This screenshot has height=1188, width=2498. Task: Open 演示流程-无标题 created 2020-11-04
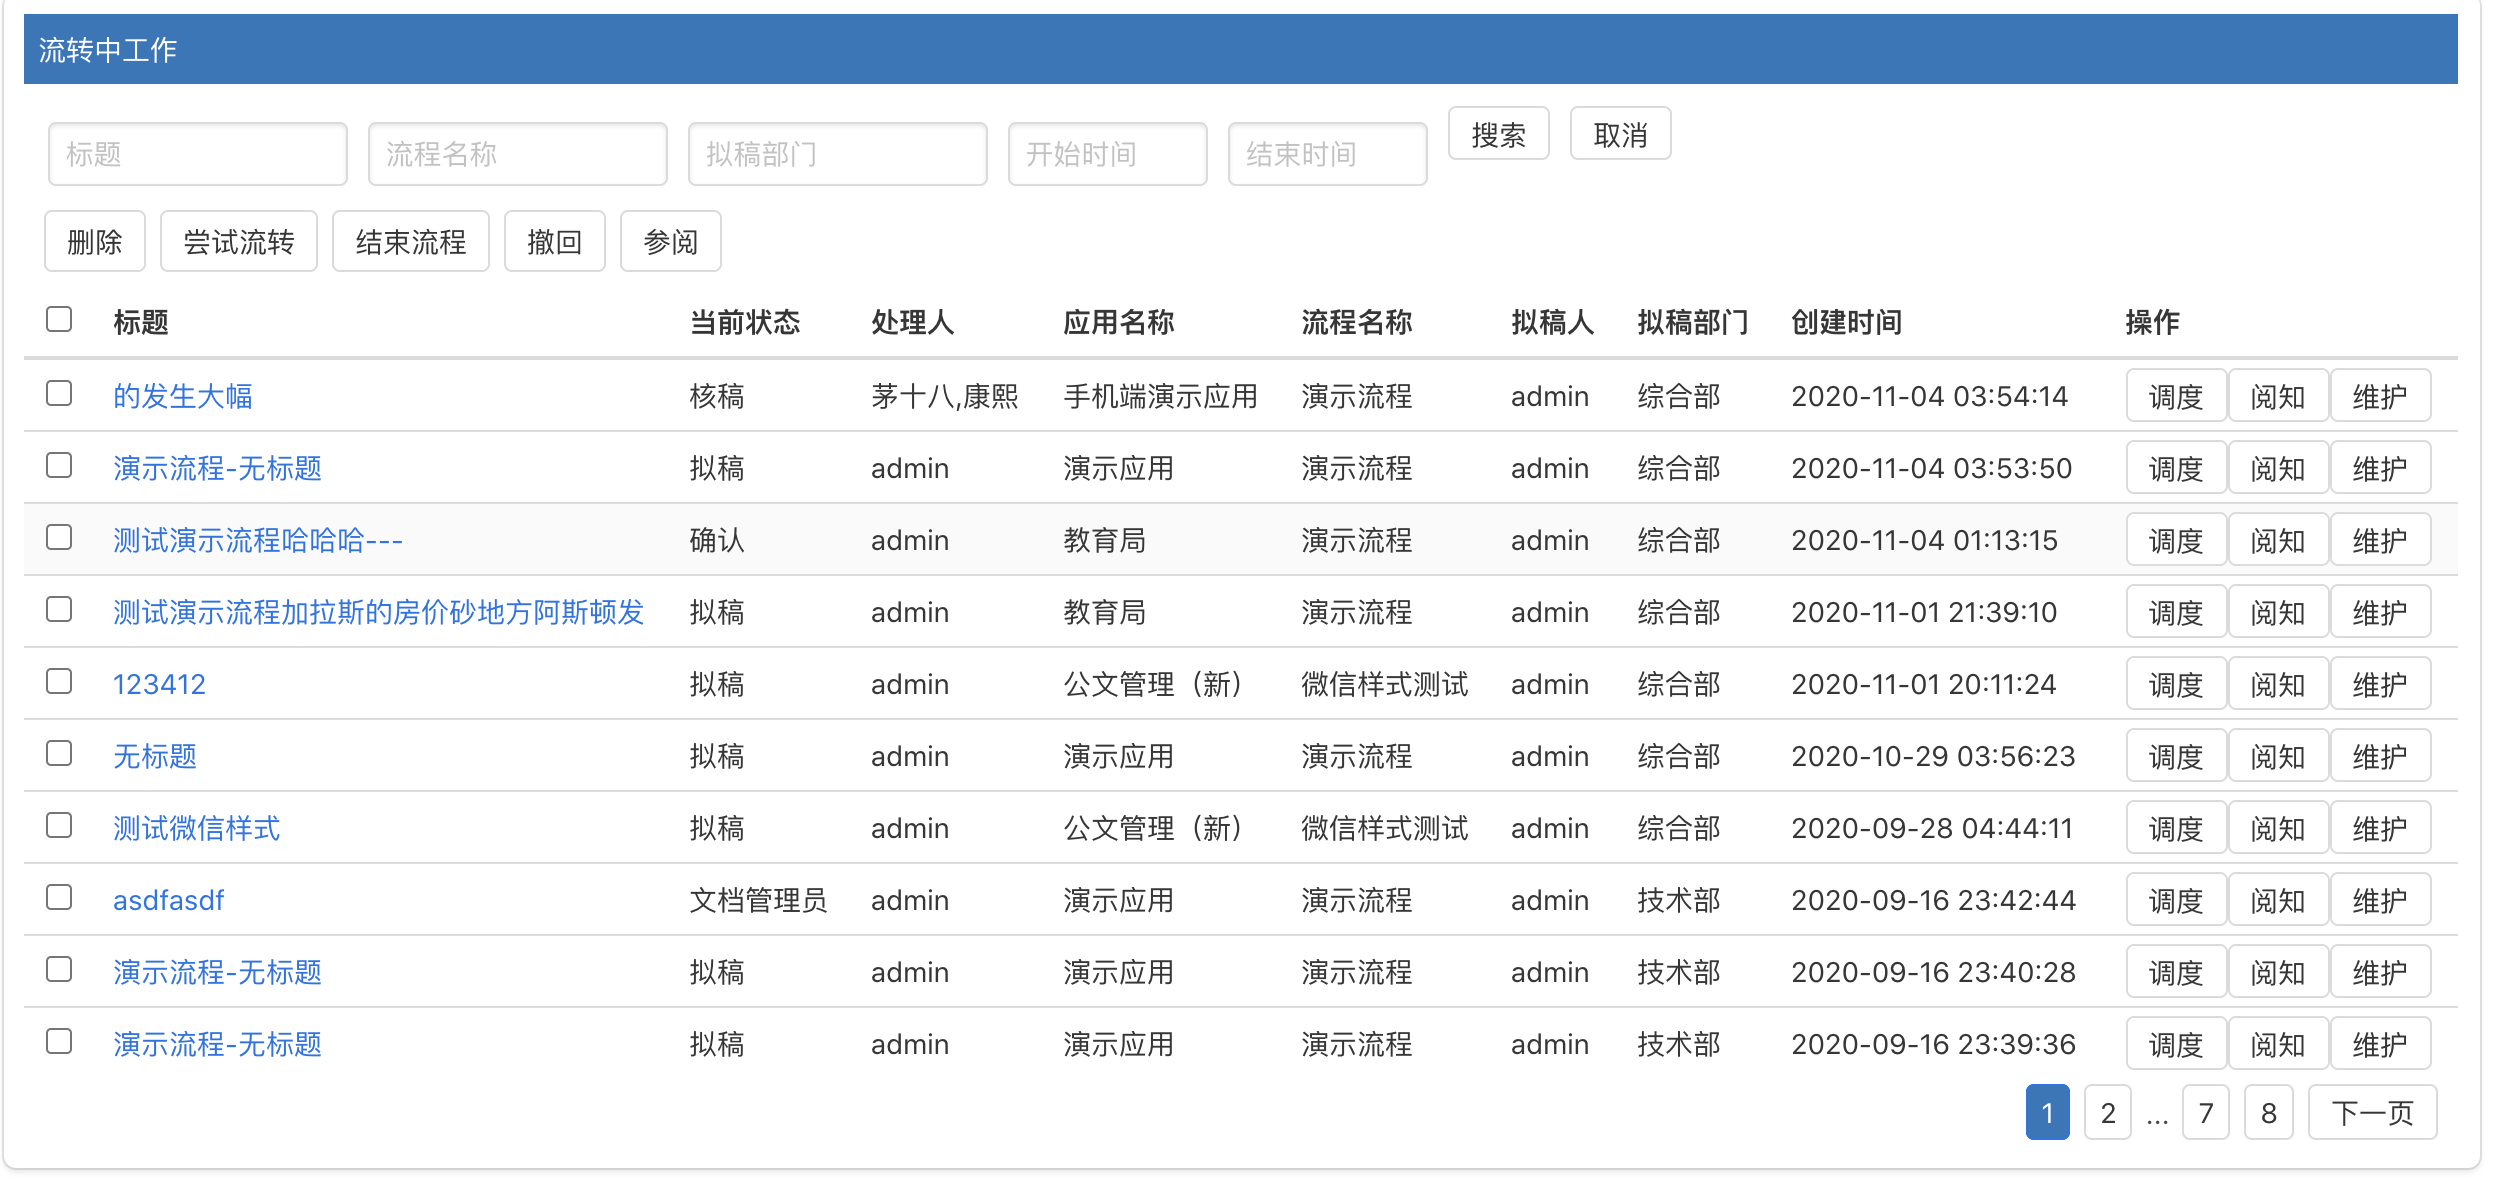click(217, 468)
